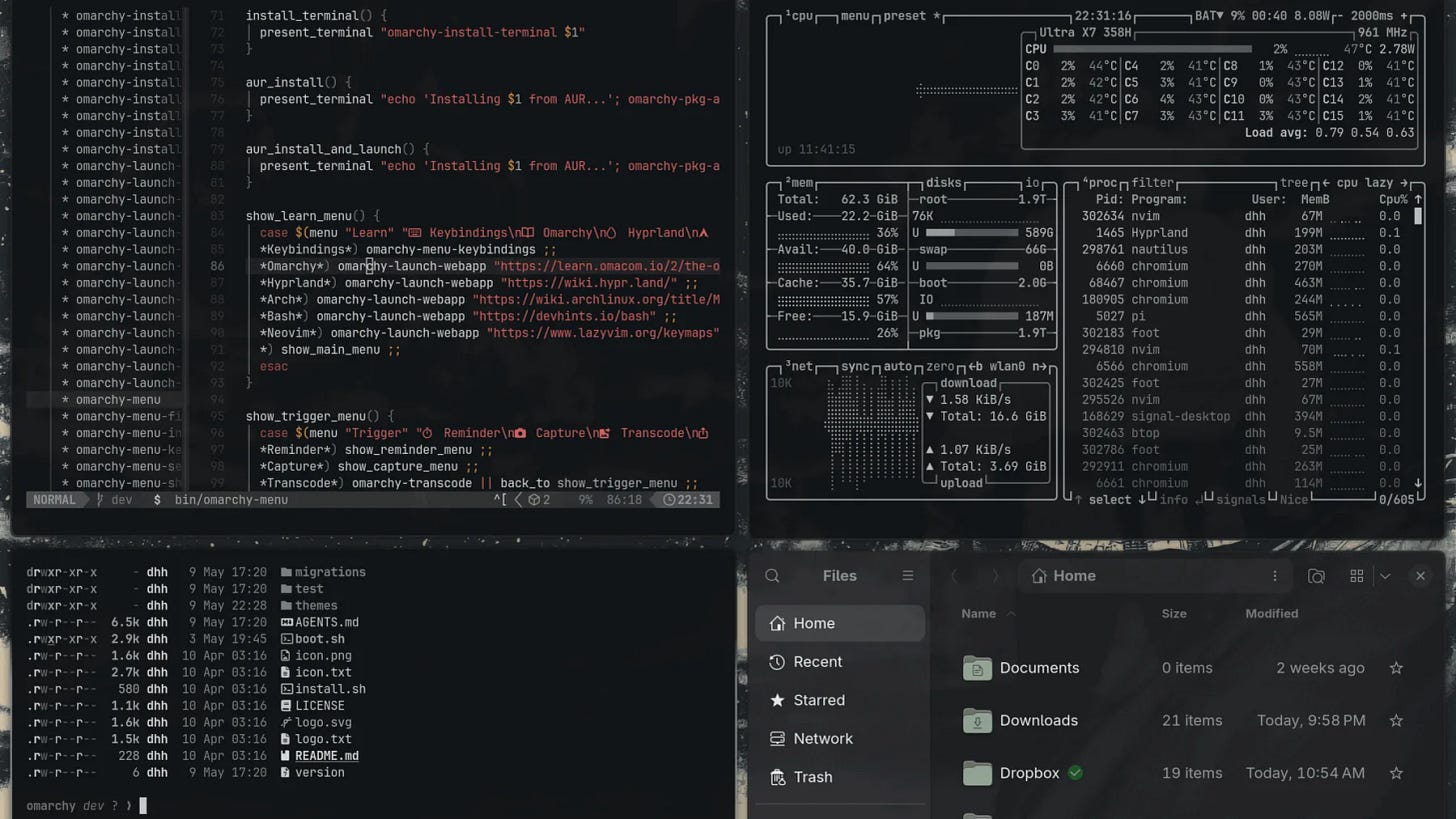This screenshot has width=1456, height=819.
Task: Click the btop process list scrollbar
Action: click(1417, 340)
